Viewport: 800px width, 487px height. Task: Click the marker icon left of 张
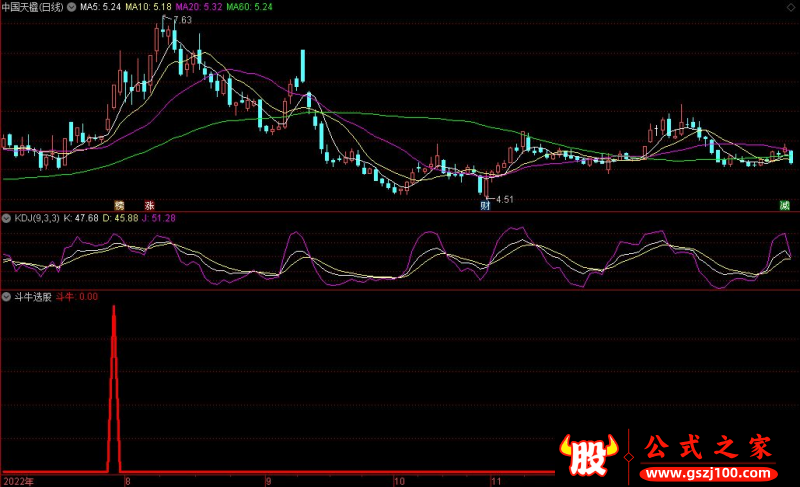119,205
